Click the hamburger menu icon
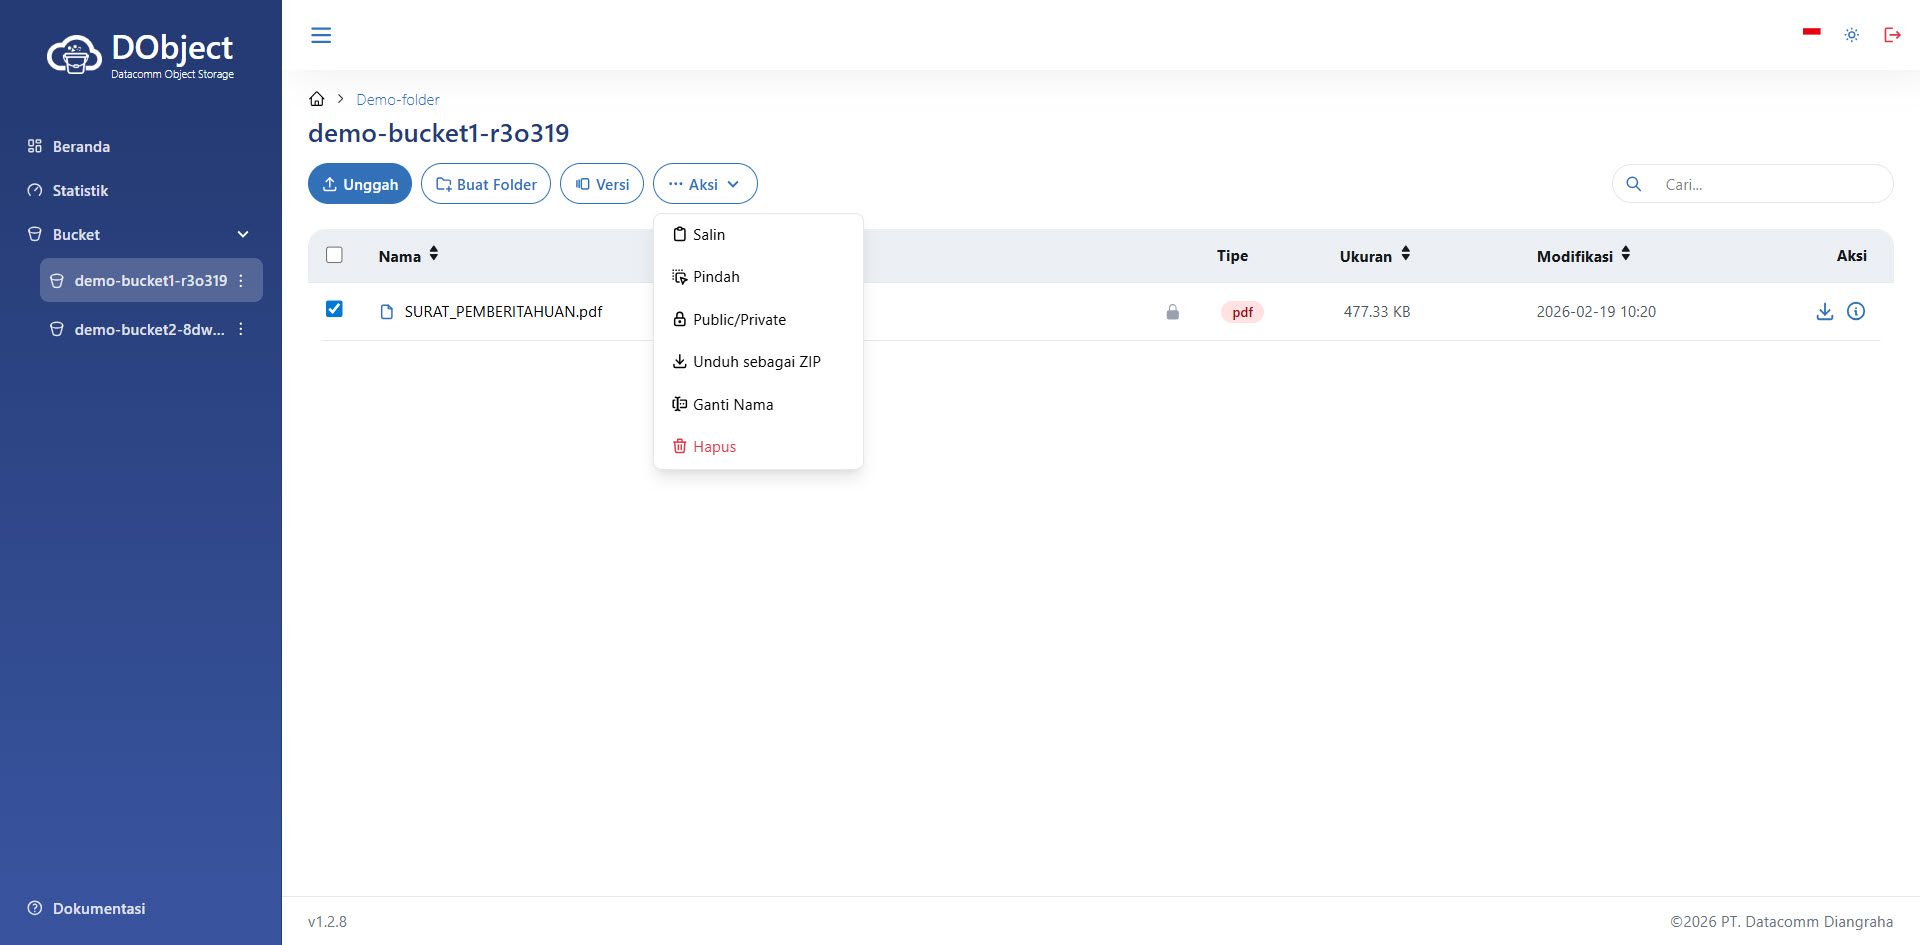 (x=321, y=35)
